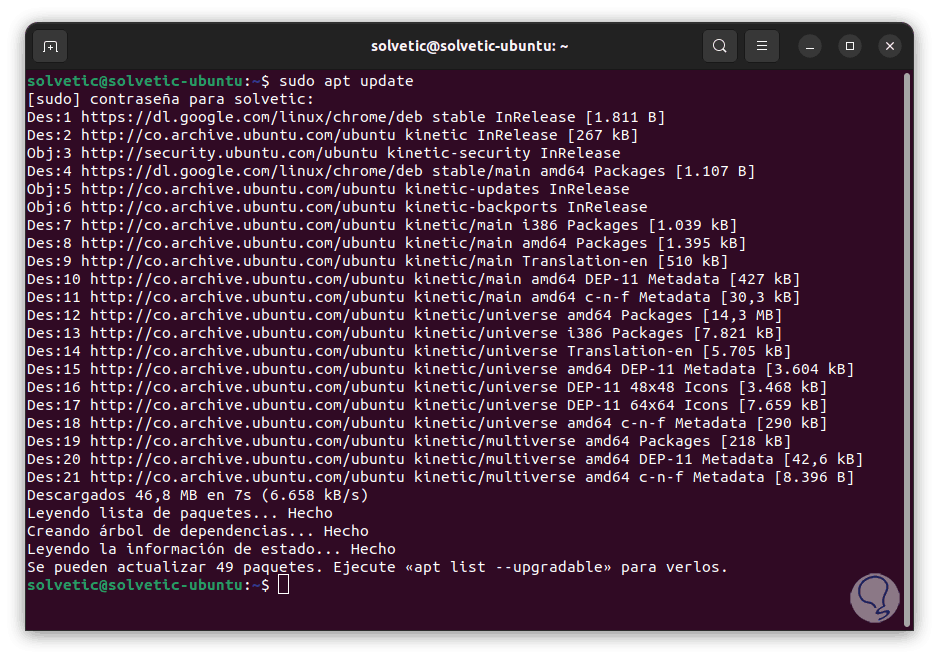Click the Des:9 Translation-en line
939x659 pixels.
point(377,261)
